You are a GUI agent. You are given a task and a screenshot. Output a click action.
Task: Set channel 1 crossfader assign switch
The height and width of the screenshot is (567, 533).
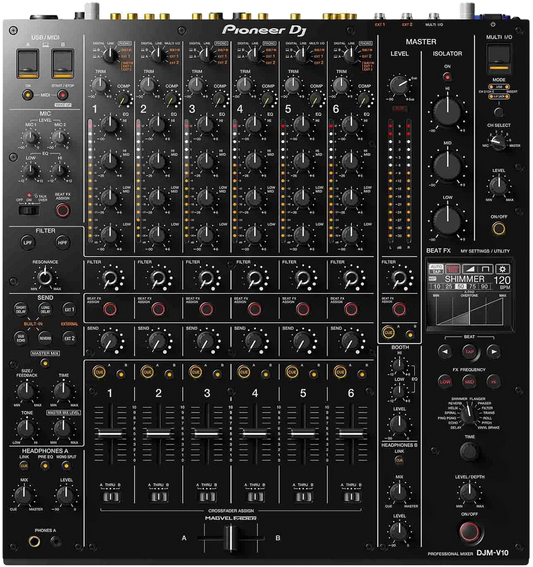point(111,496)
